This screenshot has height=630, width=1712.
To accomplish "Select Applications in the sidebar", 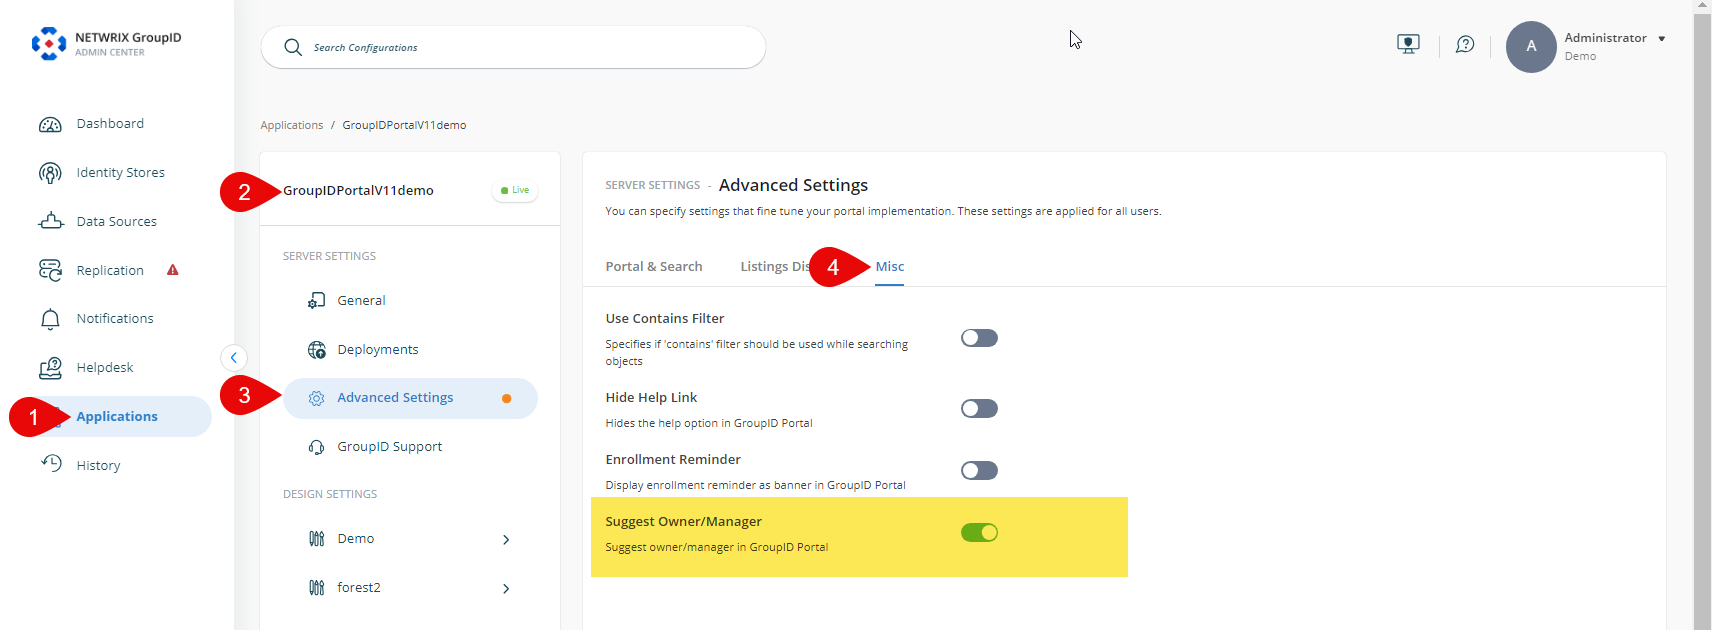I will pyautogui.click(x=117, y=417).
